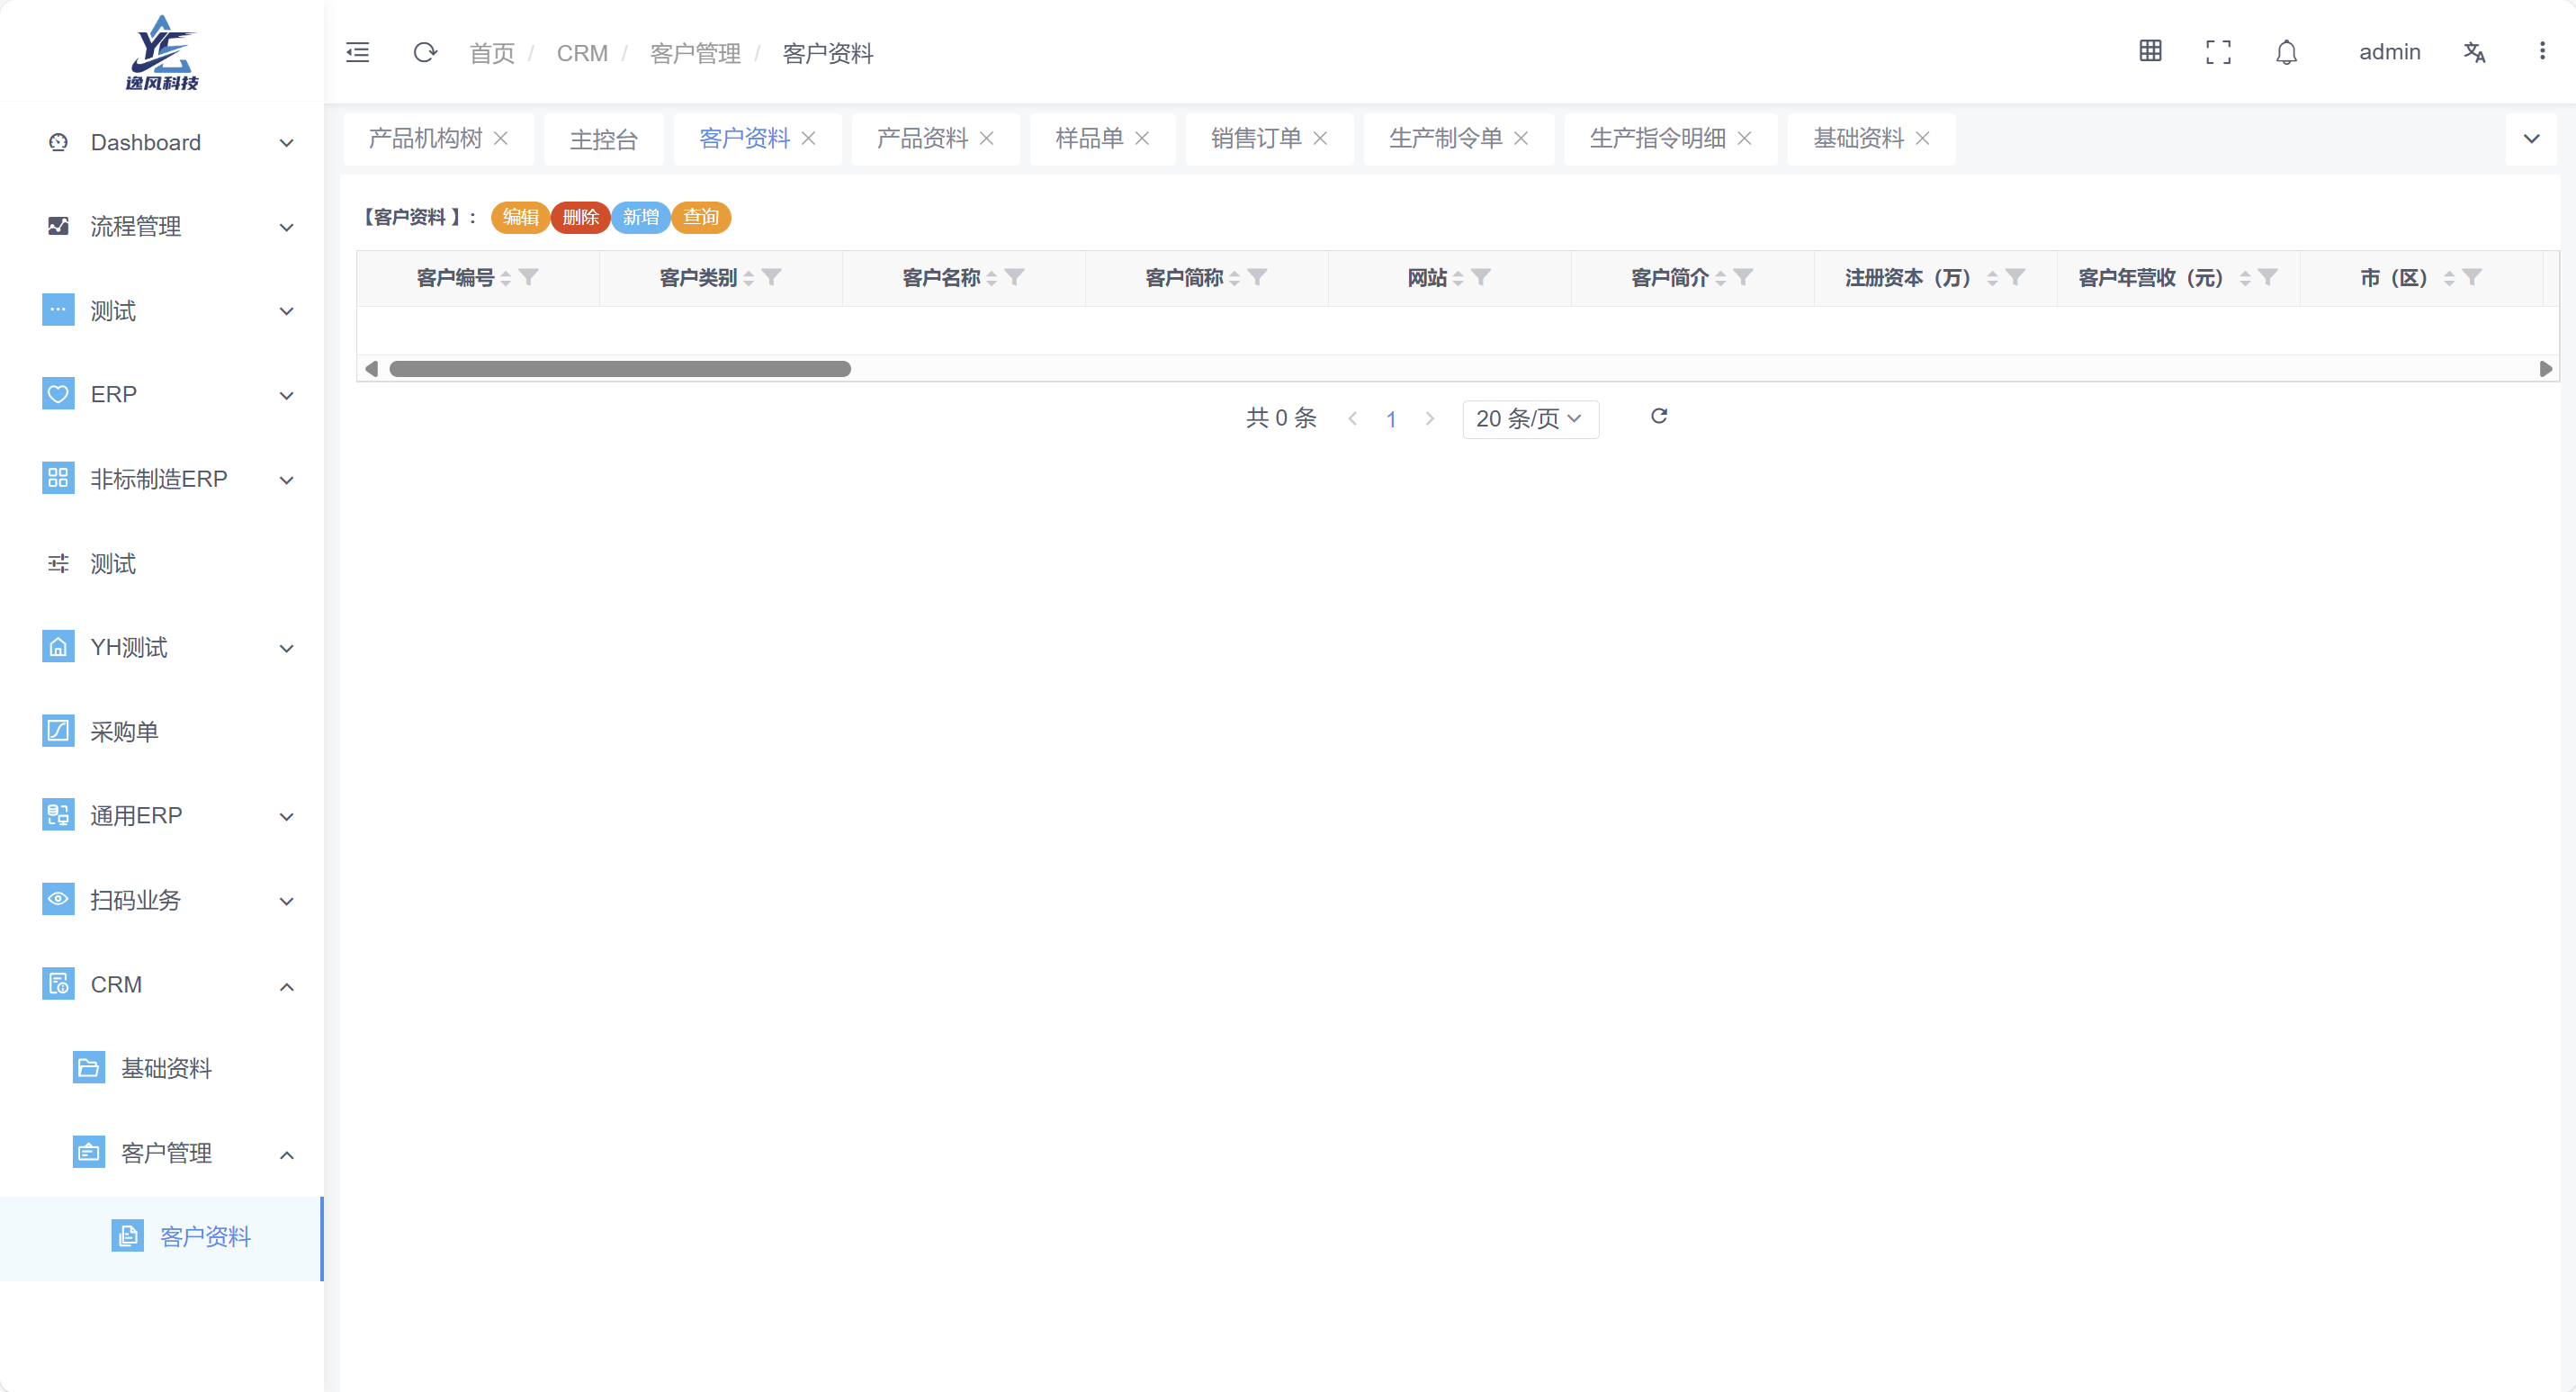
Task: Switch to the 产品资料 tab
Action: point(920,138)
